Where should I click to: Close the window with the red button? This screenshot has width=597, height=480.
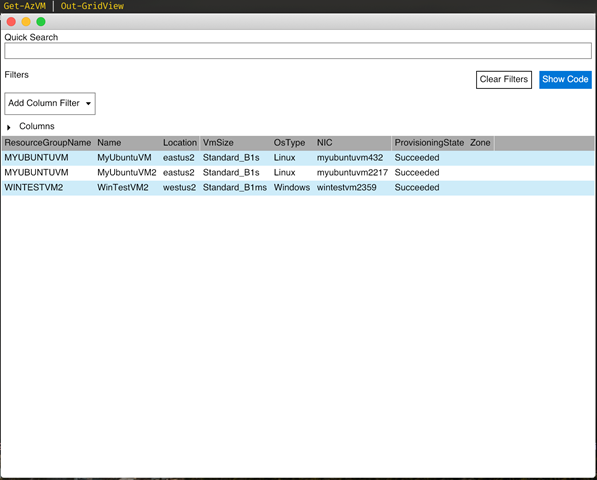click(11, 22)
